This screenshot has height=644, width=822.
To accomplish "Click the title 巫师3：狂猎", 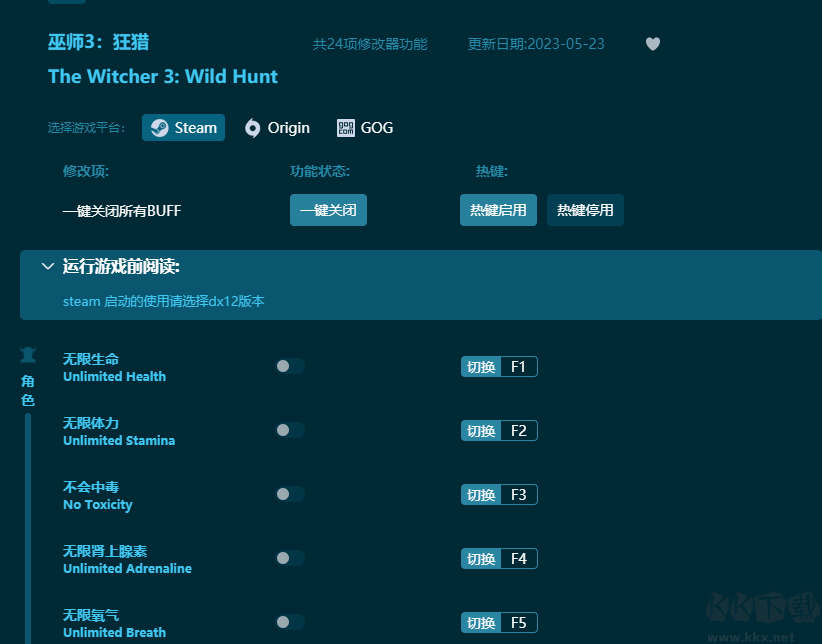I will tap(99, 42).
